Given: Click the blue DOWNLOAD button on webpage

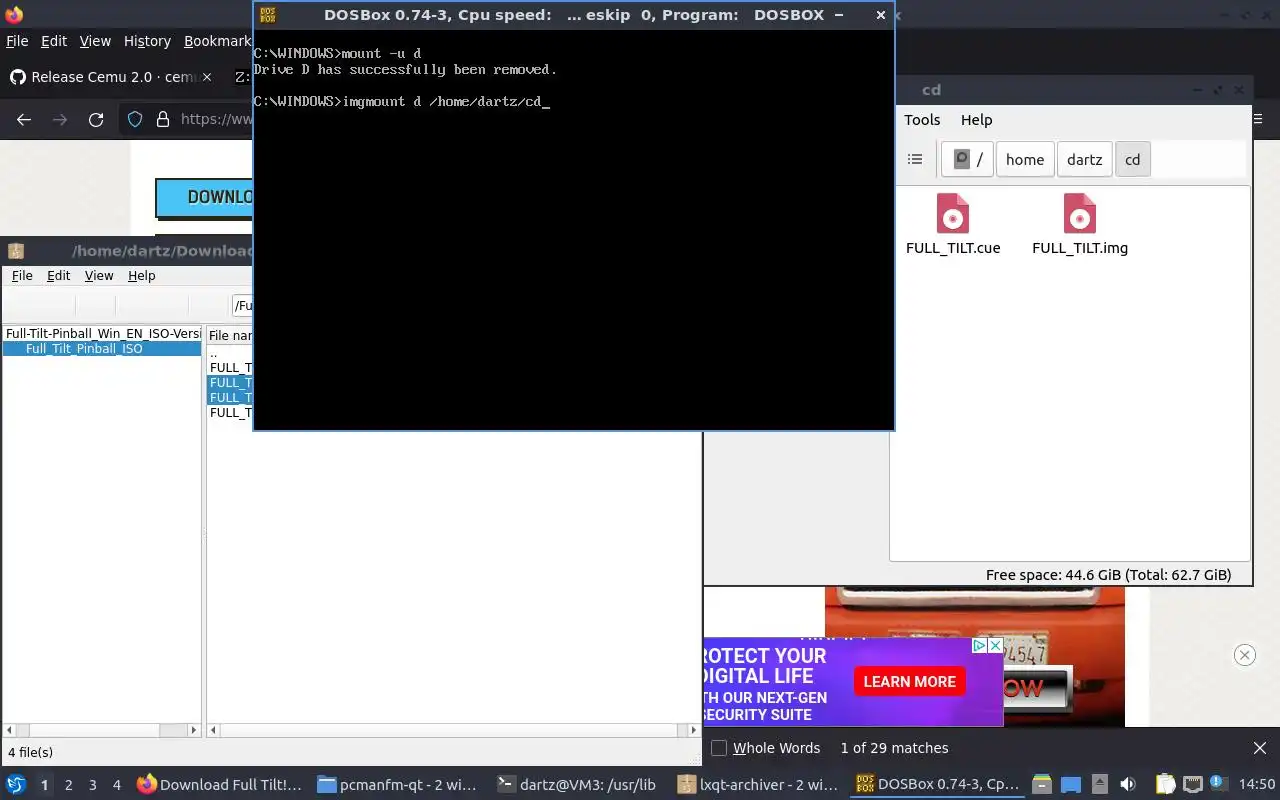Looking at the screenshot, I should pyautogui.click(x=204, y=197).
